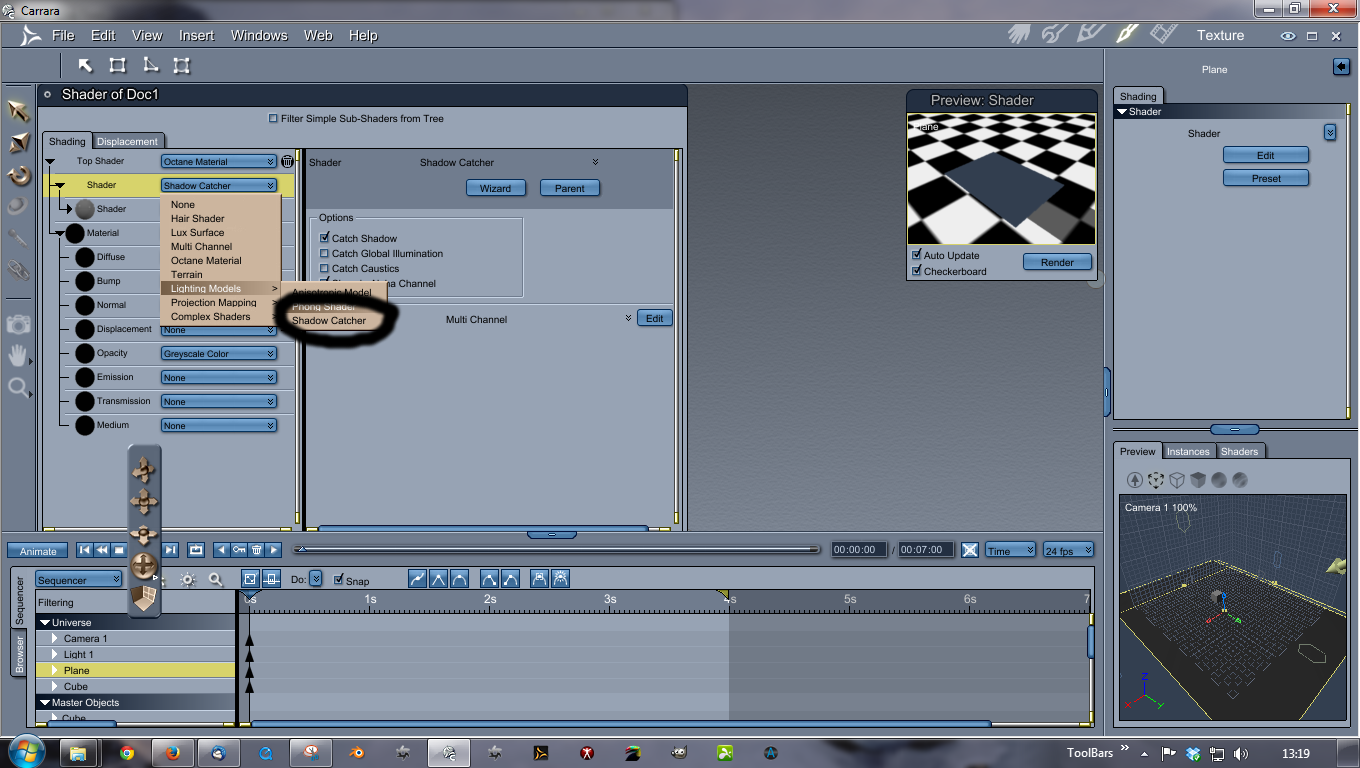The image size is (1360, 768).
Task: Click the volume icon in system tray
Action: (1241, 753)
